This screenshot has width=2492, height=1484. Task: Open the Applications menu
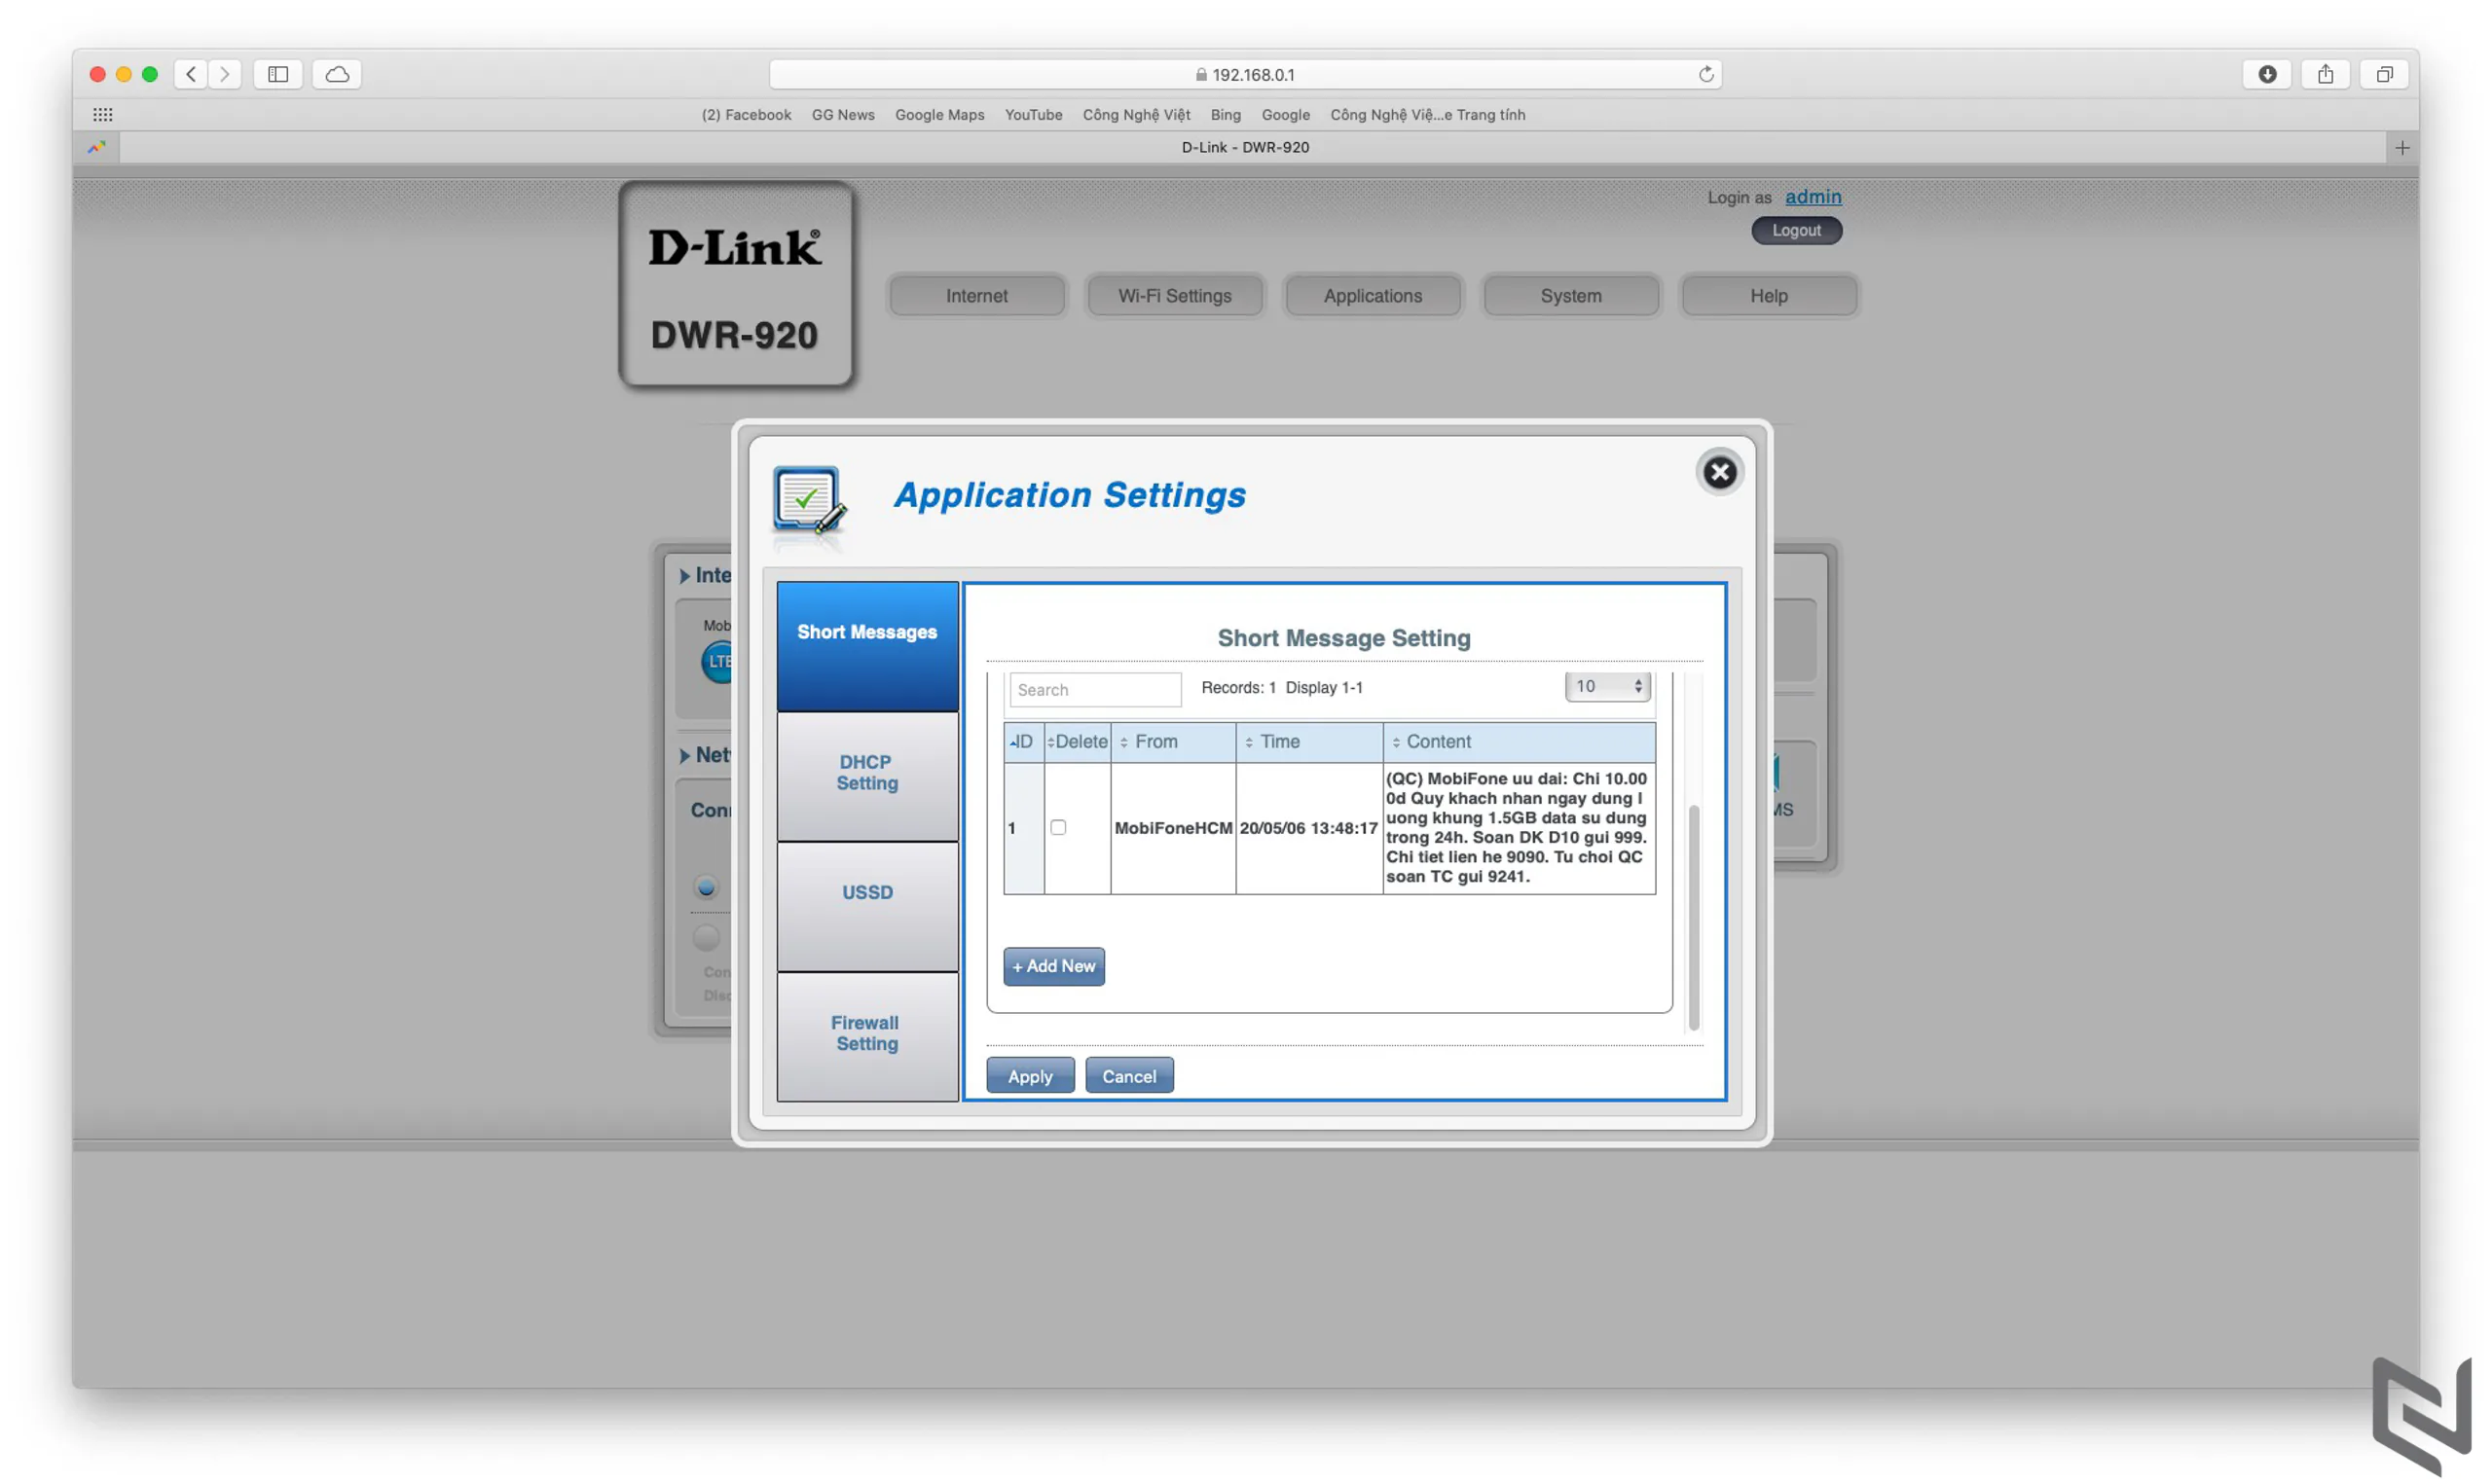point(1372,295)
